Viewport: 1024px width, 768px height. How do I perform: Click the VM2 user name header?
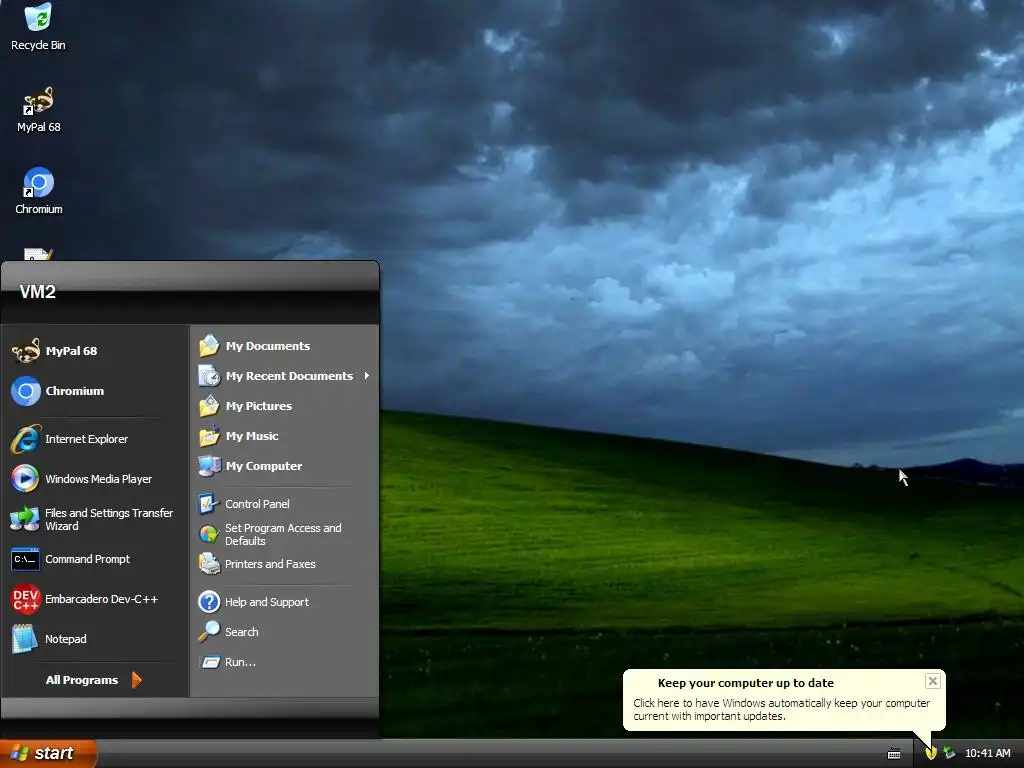pos(37,292)
